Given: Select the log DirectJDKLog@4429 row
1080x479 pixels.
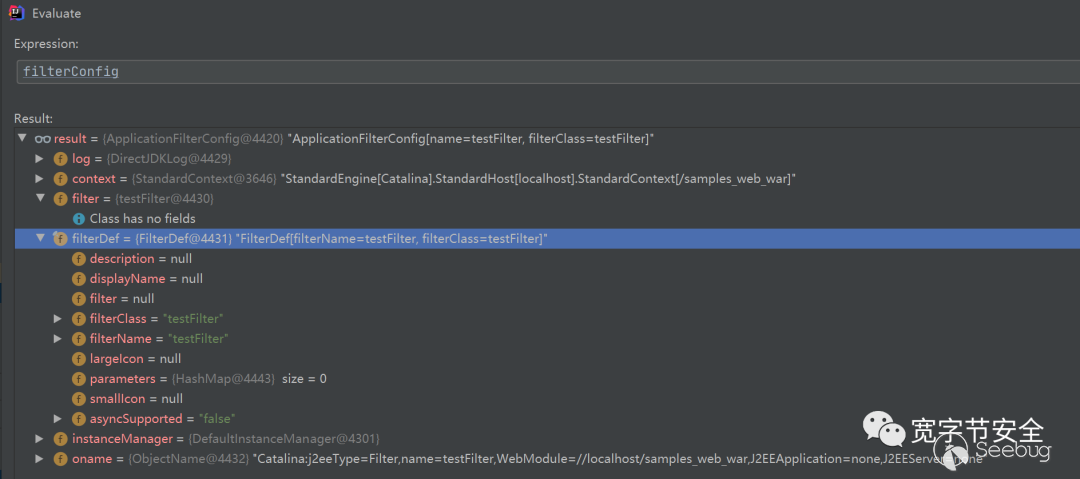Looking at the screenshot, I should pos(548,159).
